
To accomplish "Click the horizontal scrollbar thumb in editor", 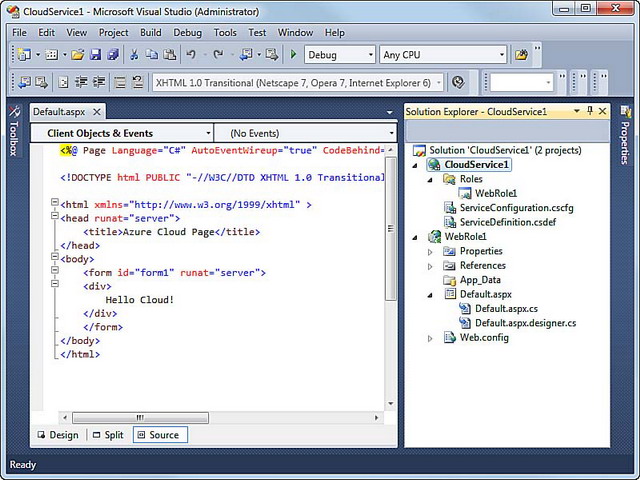I will 140,418.
